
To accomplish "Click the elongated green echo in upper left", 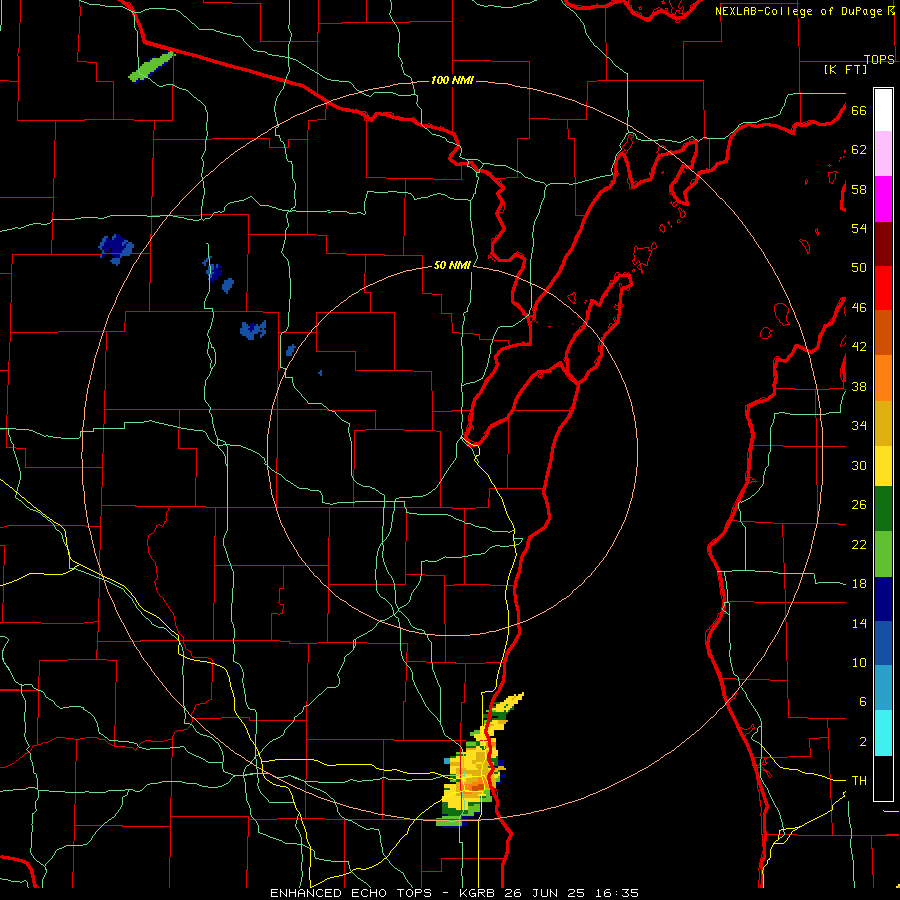I will 151,67.
